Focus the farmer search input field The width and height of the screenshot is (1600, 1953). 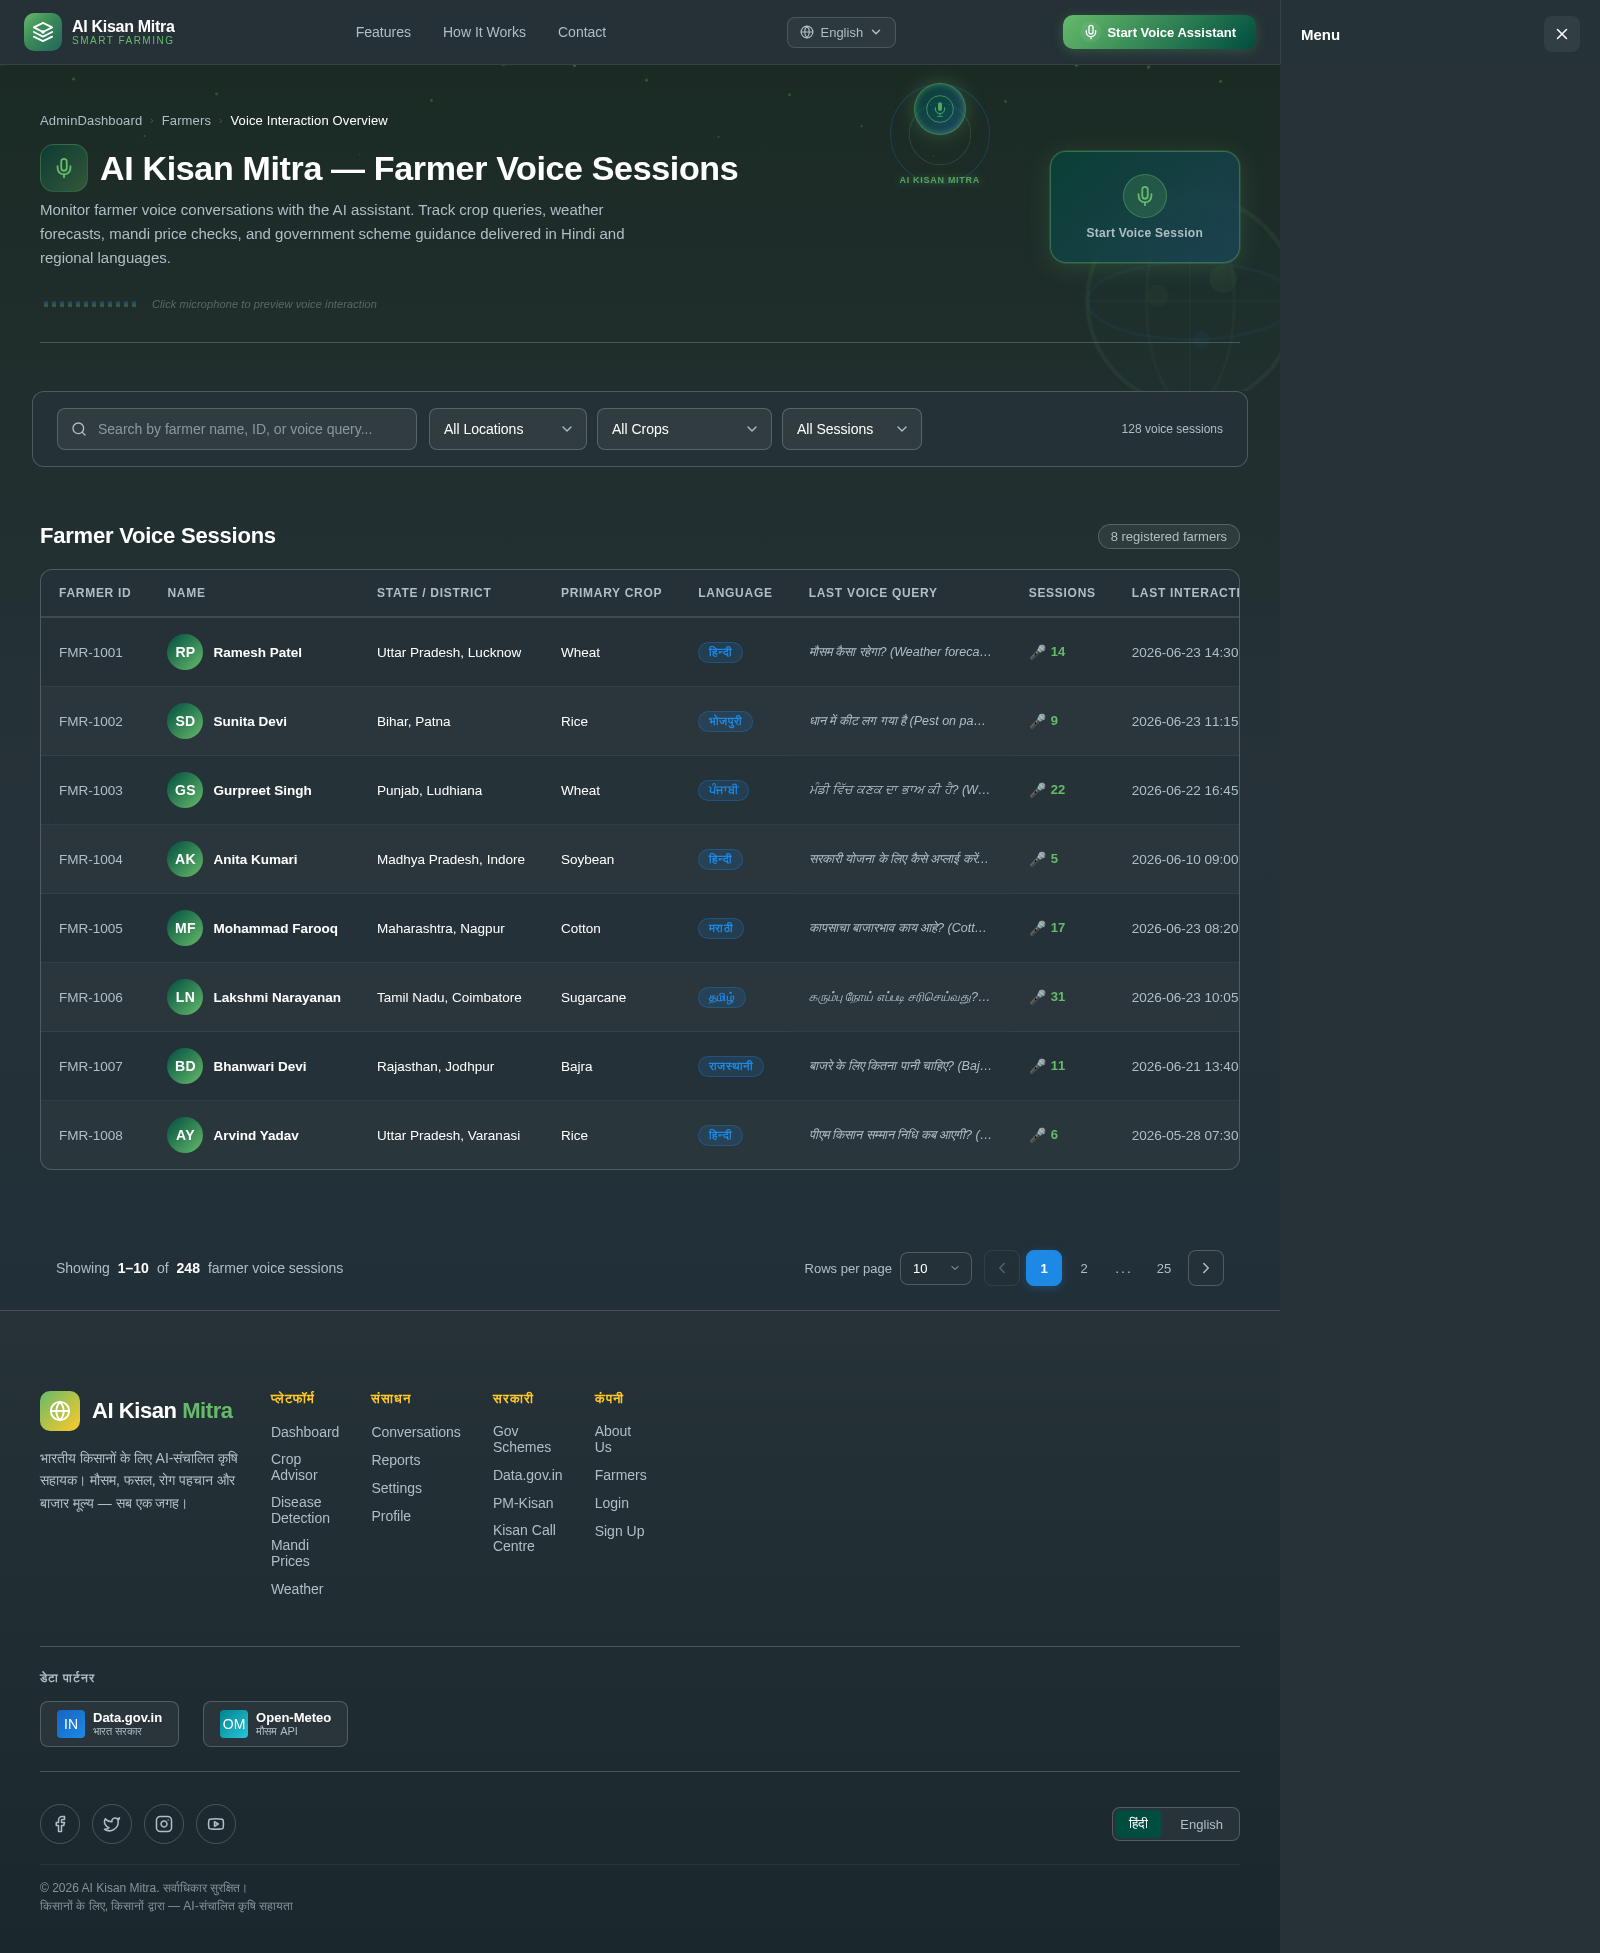[237, 429]
